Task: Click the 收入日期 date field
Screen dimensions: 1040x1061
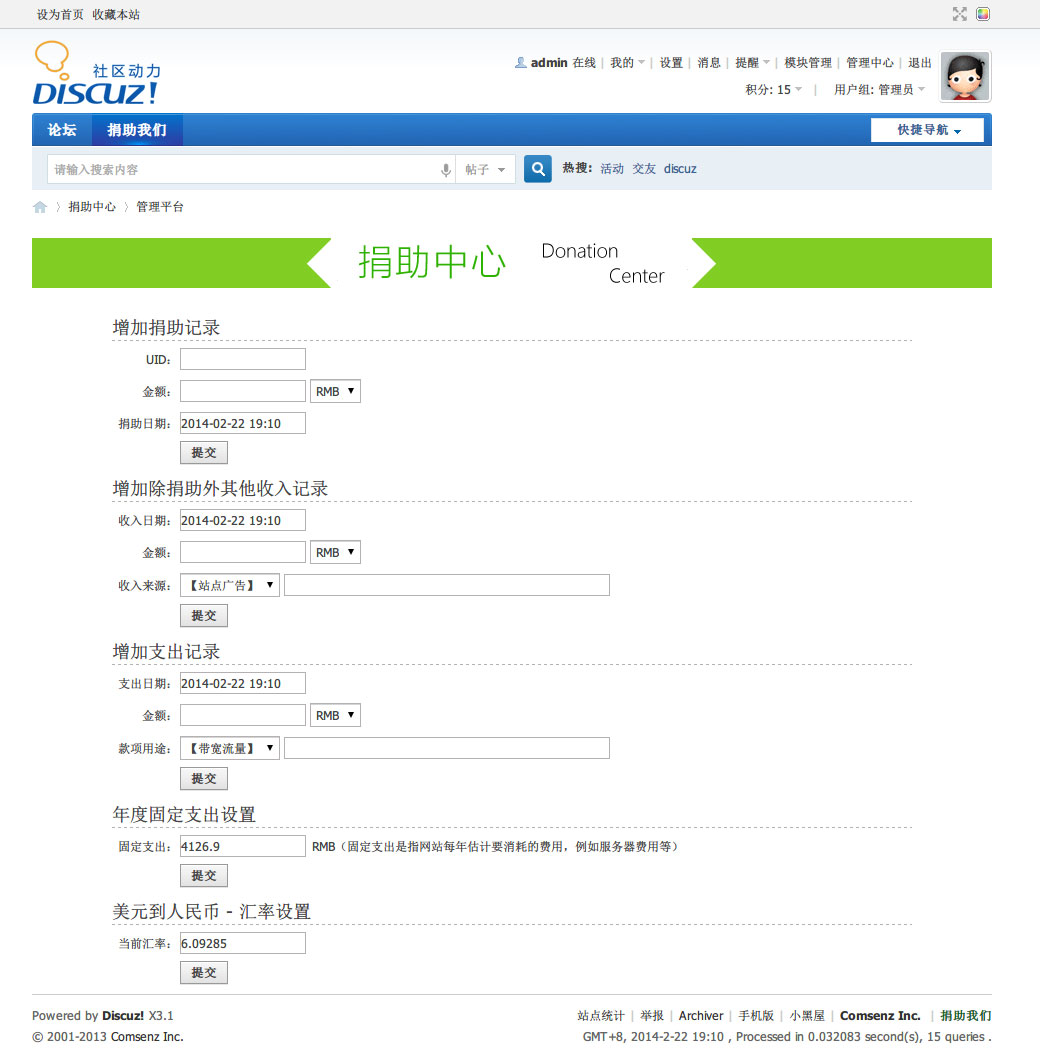Action: click(243, 520)
